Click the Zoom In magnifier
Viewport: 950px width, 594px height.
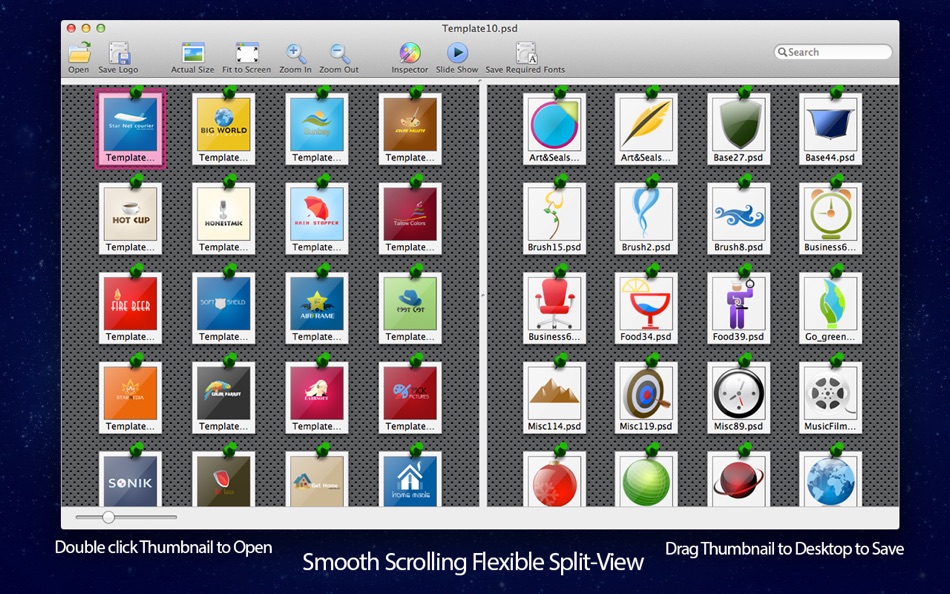pos(296,53)
